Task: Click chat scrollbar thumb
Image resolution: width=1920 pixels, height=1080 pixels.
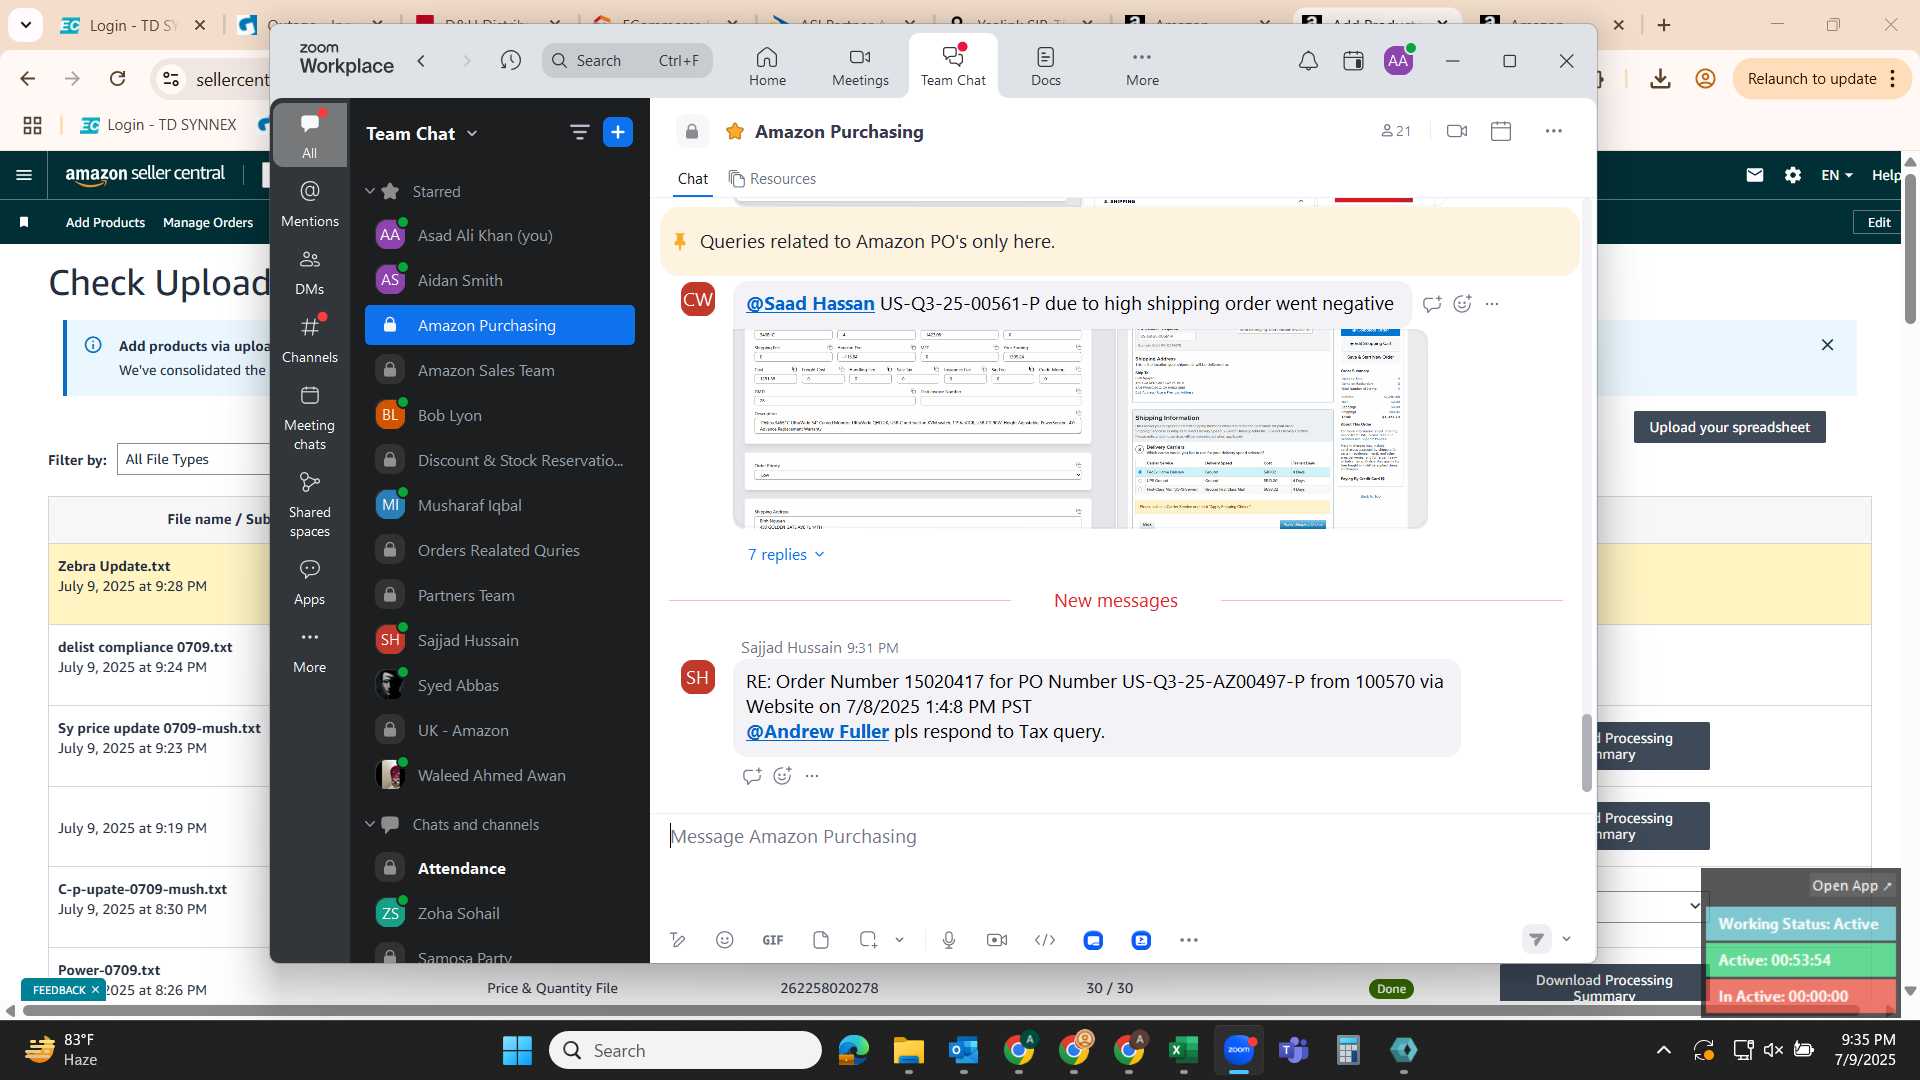Action: (x=1586, y=752)
